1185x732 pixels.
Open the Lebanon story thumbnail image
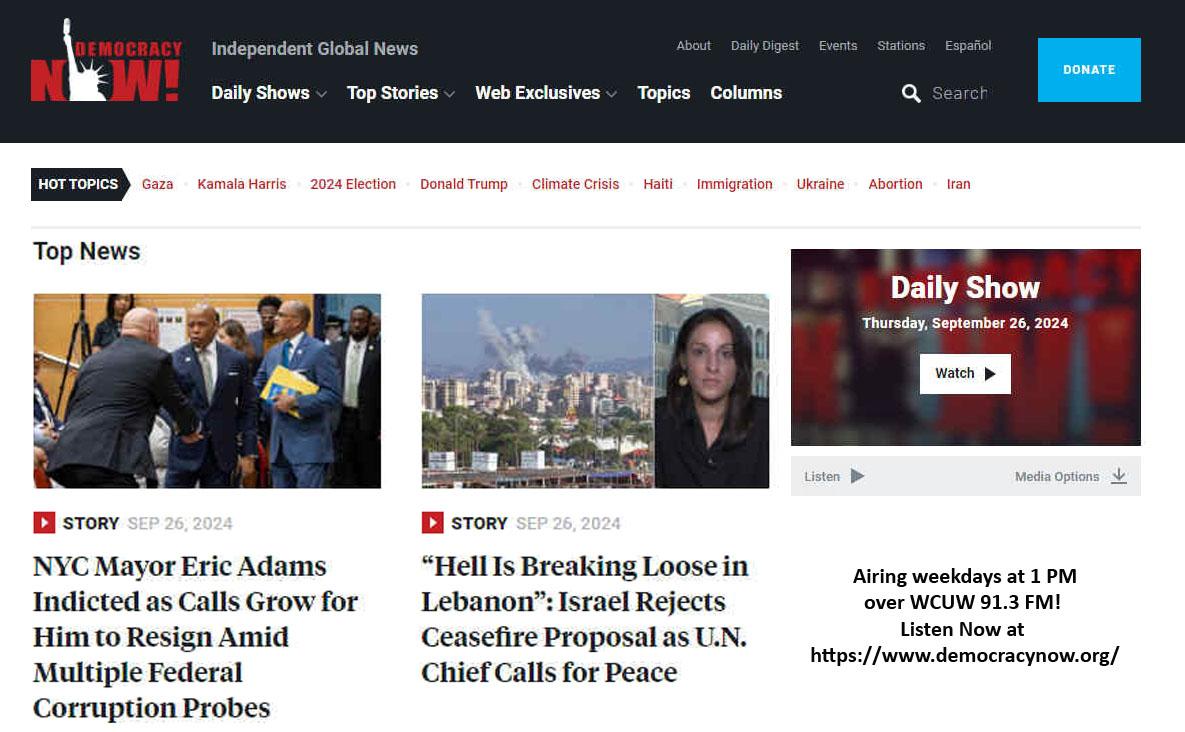(x=596, y=391)
